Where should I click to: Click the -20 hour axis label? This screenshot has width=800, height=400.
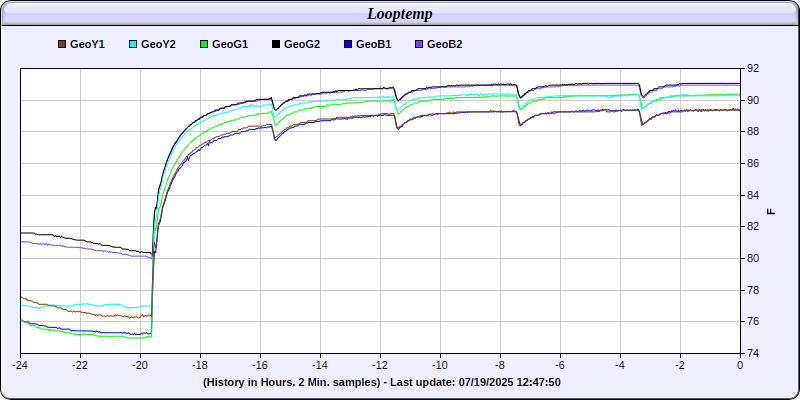[140, 365]
